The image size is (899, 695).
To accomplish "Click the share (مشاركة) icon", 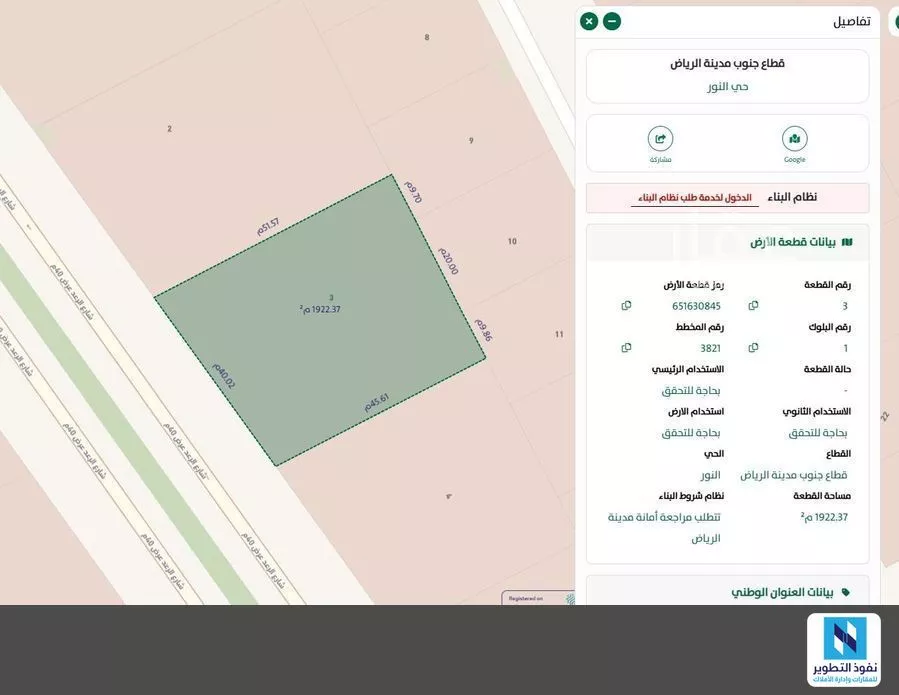I will [660, 140].
